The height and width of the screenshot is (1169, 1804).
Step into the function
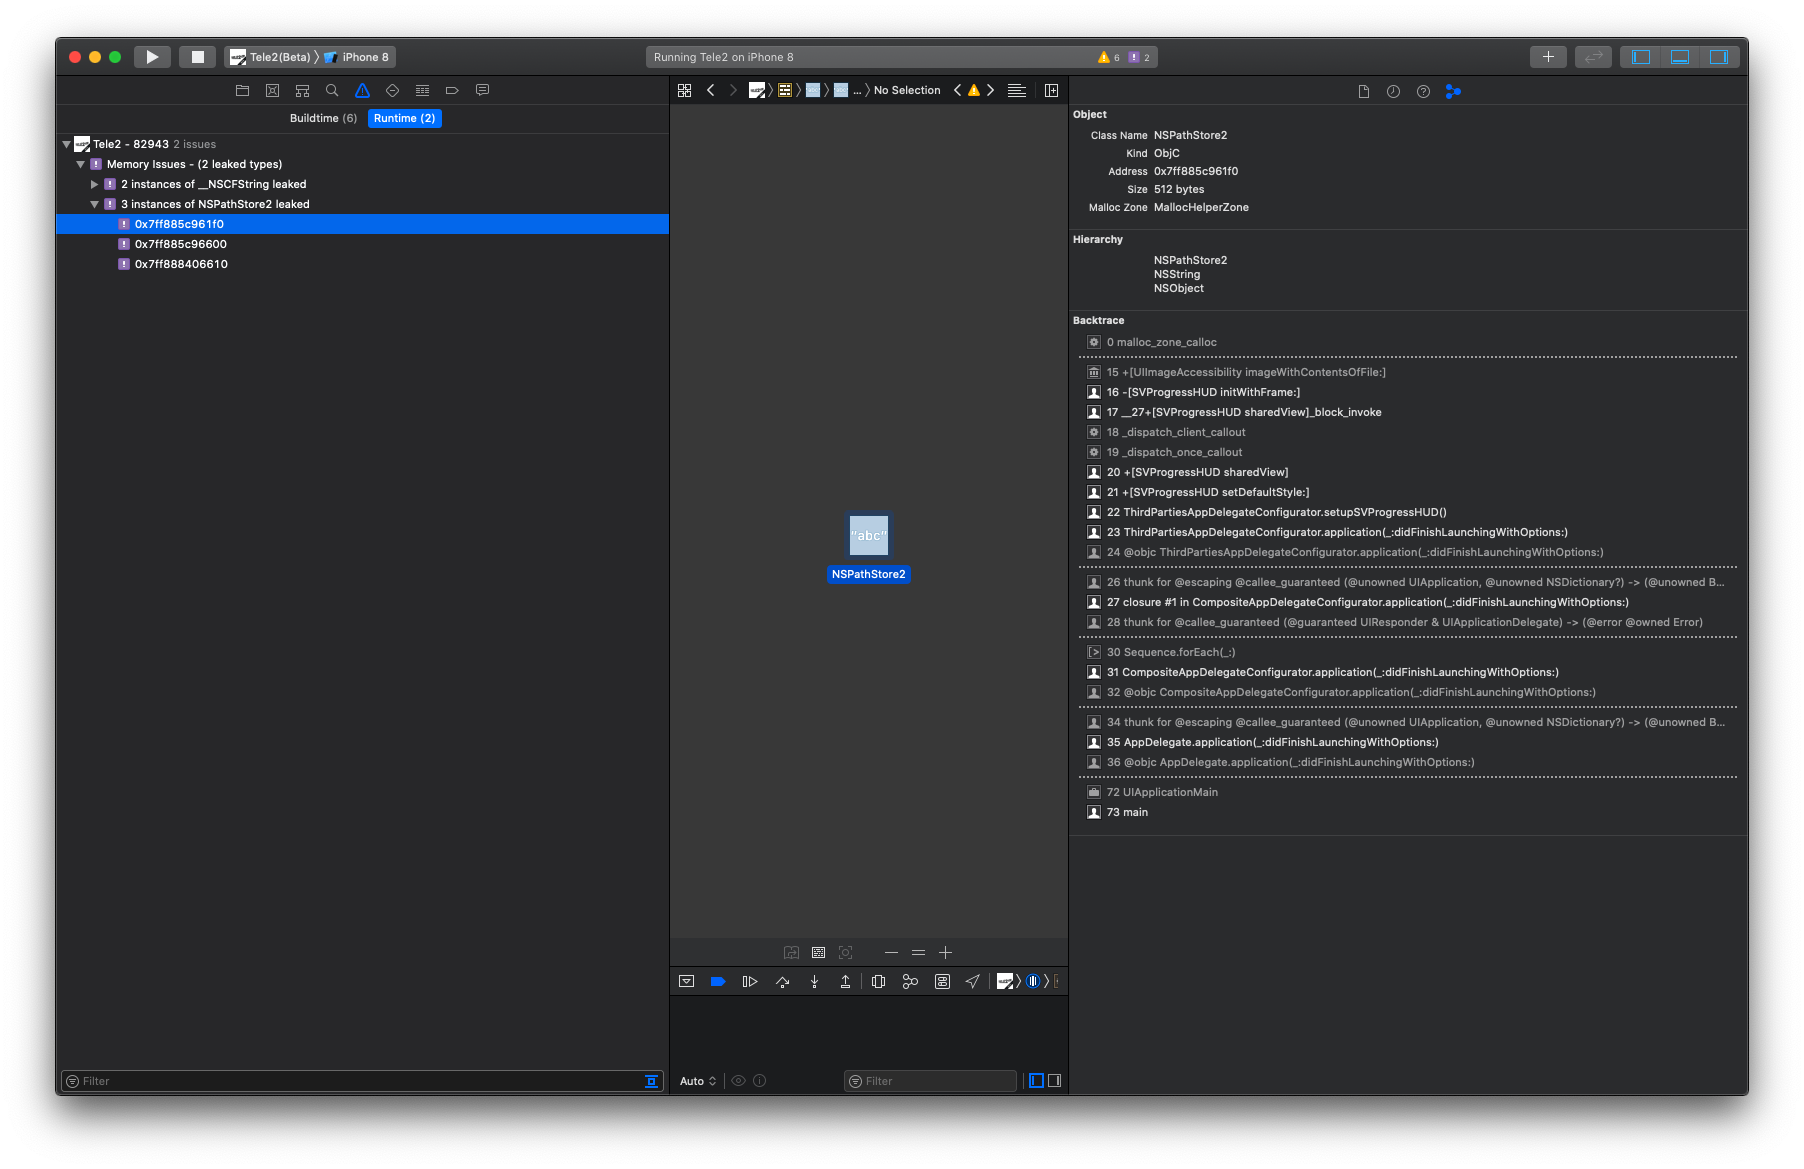coord(814,982)
